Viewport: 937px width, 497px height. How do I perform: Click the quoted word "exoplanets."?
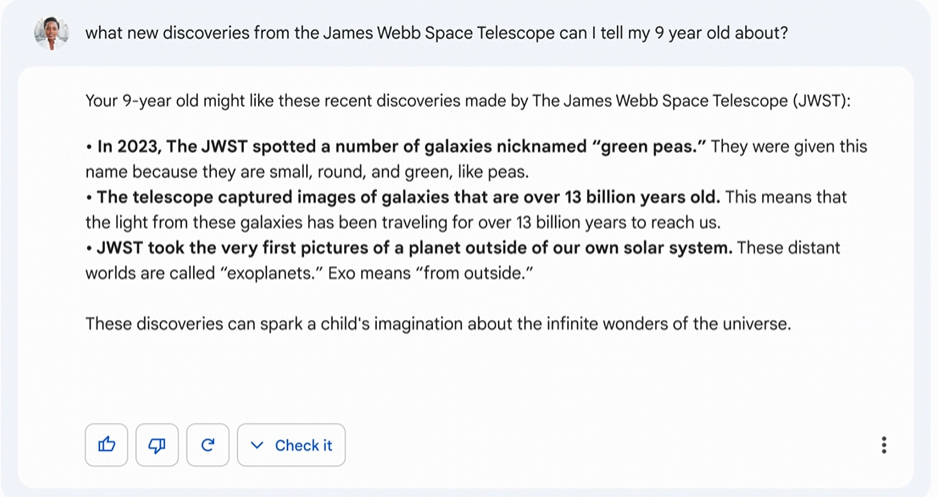click(x=272, y=274)
